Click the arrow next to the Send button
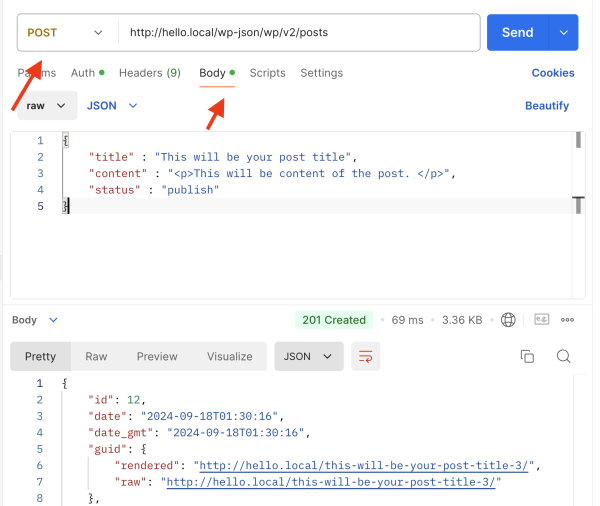The width and height of the screenshot is (600, 506). (x=564, y=32)
